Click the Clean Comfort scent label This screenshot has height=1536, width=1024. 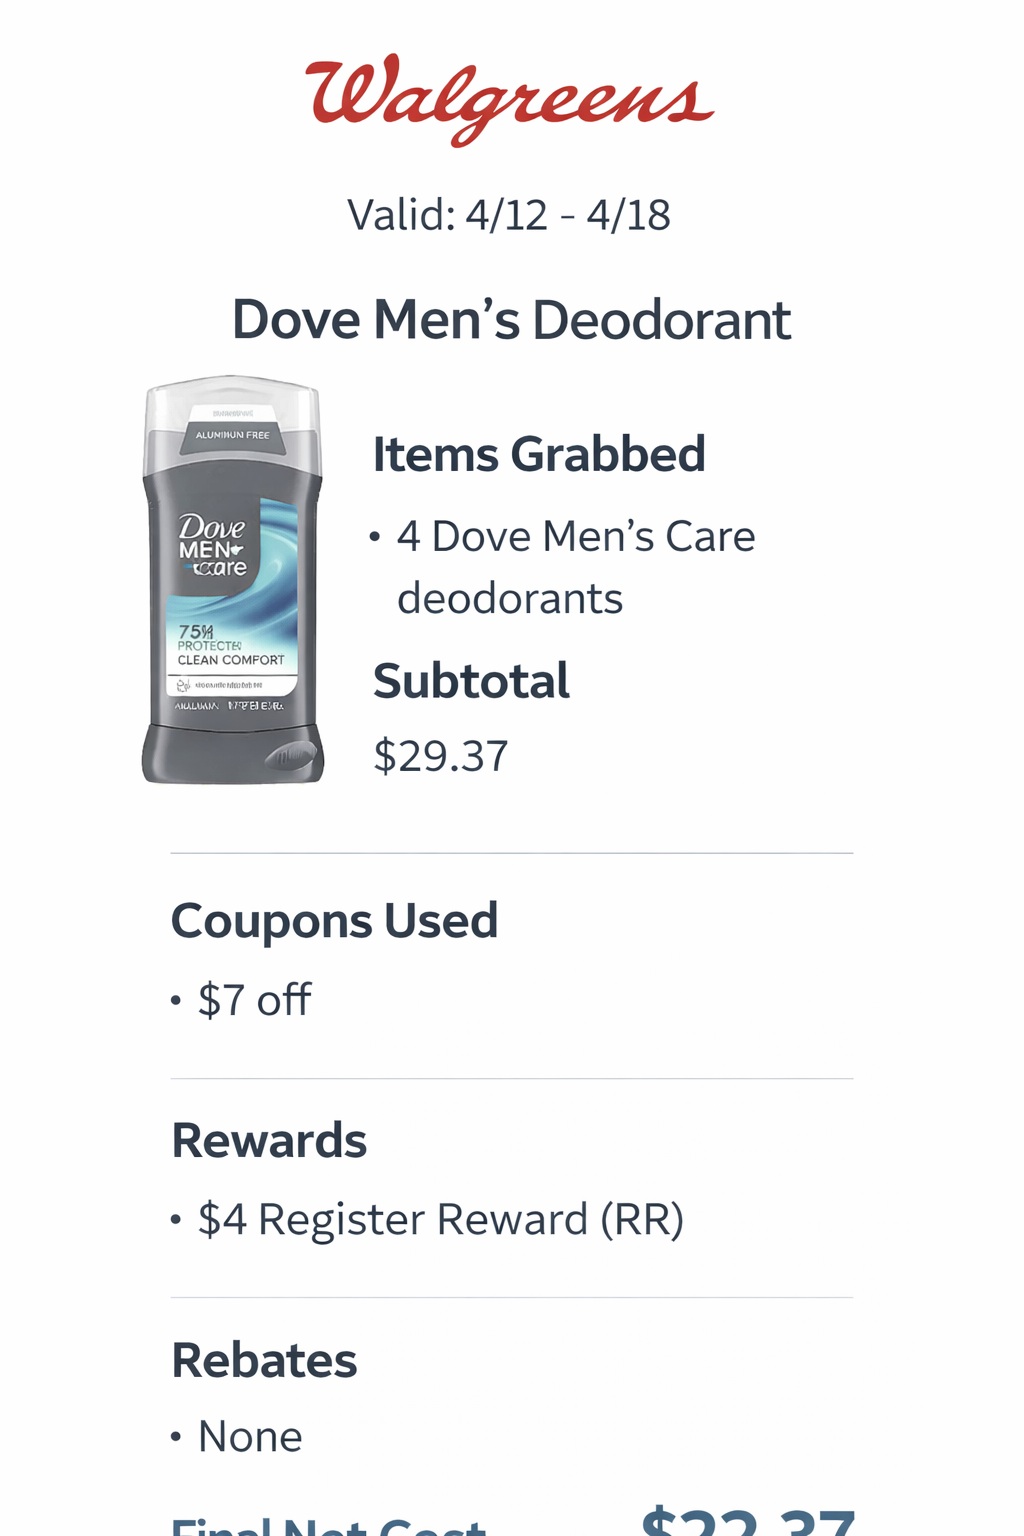(231, 660)
